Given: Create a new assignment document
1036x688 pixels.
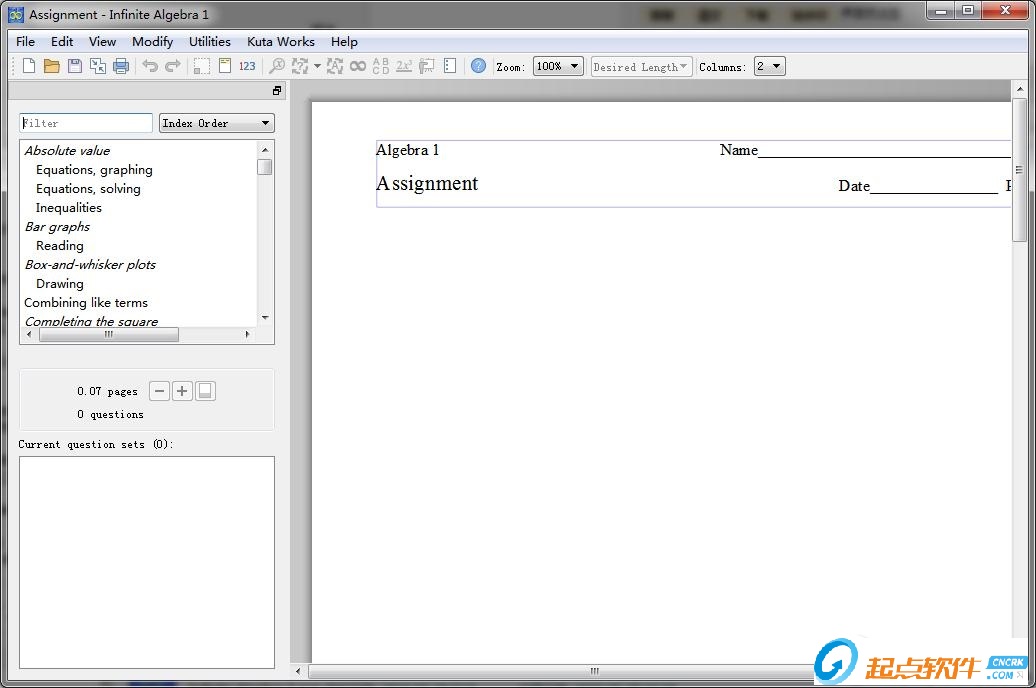Looking at the screenshot, I should (28, 66).
